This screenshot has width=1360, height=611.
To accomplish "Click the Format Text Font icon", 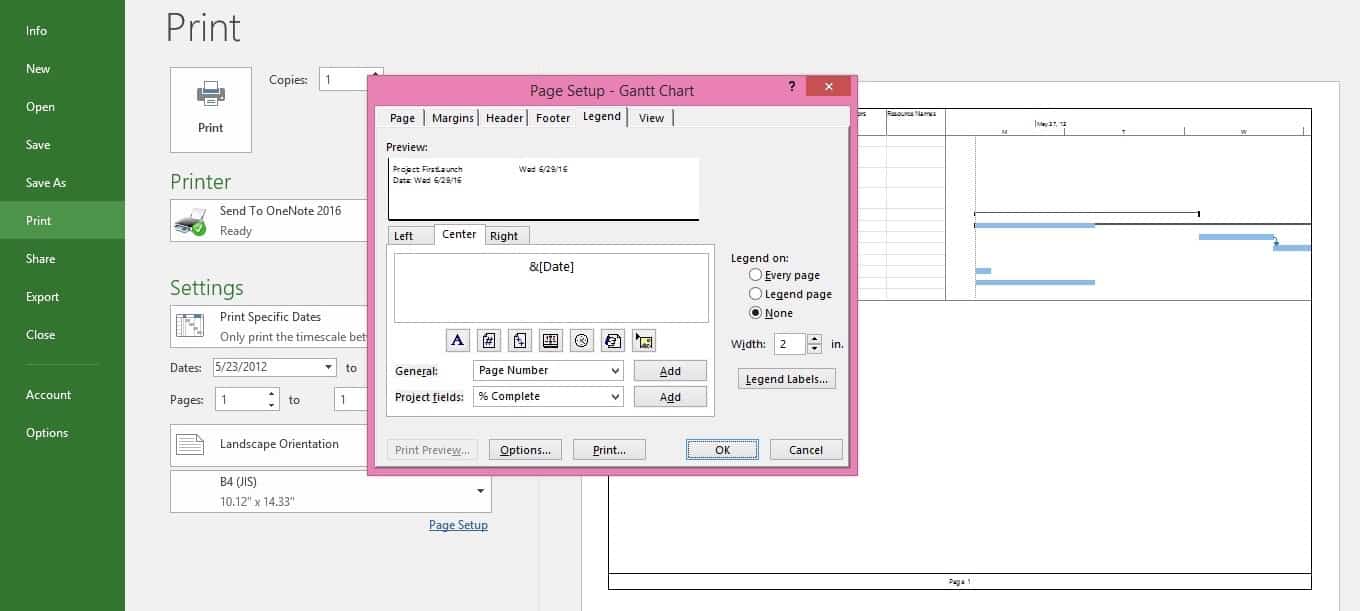I will [x=457, y=341].
